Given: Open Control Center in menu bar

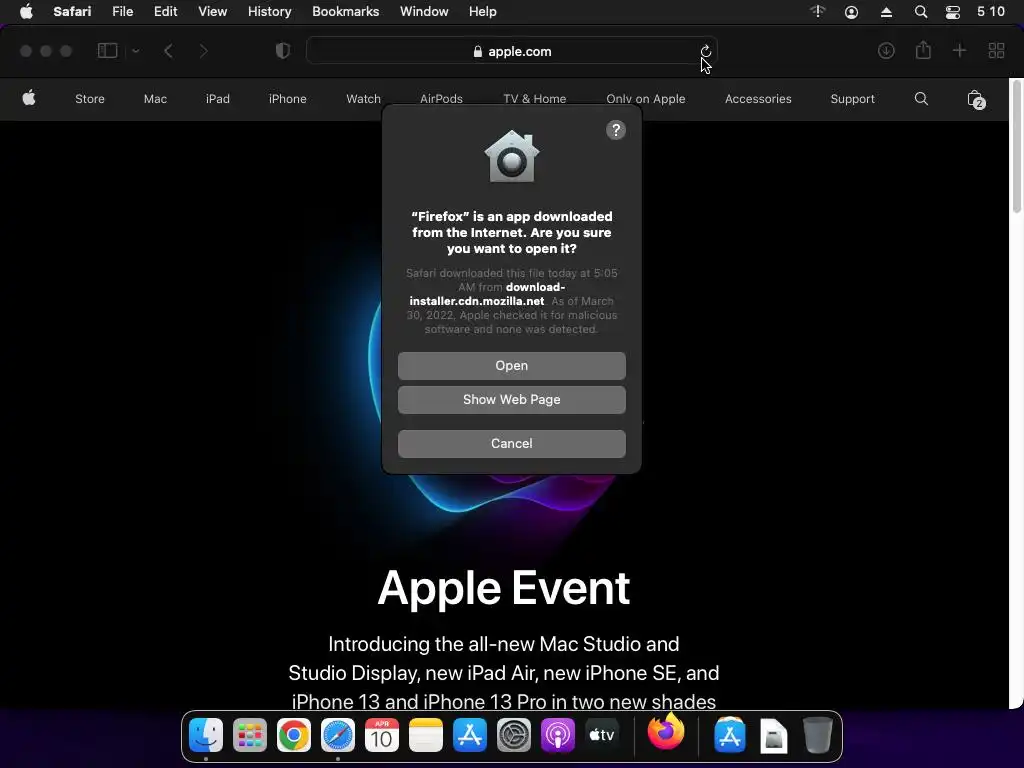Looking at the screenshot, I should click(x=953, y=12).
